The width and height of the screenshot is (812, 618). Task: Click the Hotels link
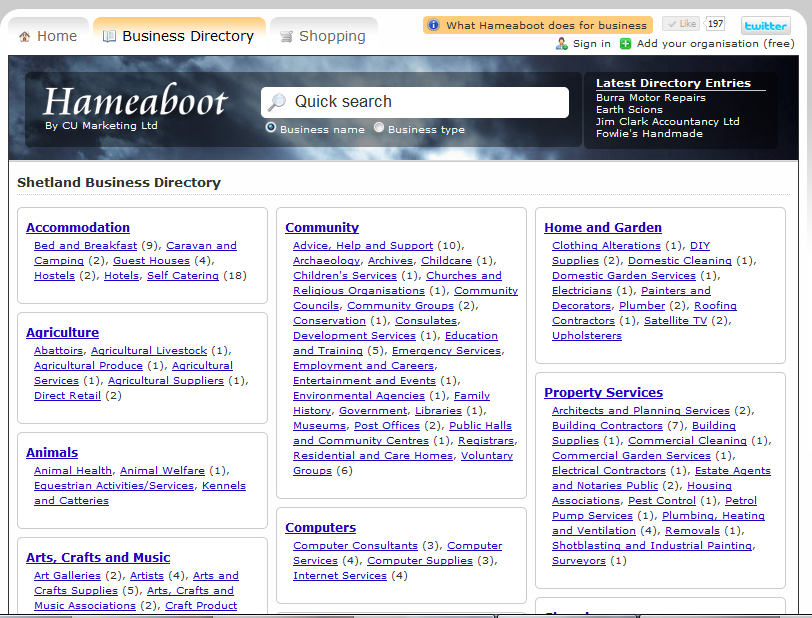121,276
